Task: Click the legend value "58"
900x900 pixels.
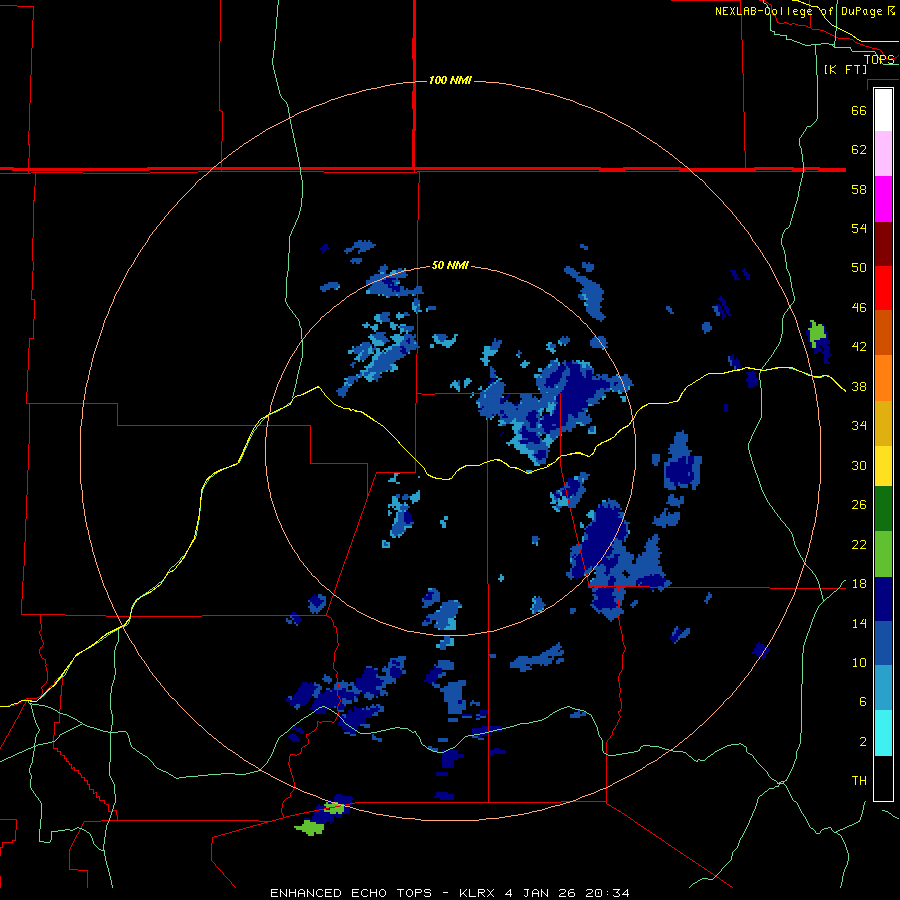Action: point(859,189)
